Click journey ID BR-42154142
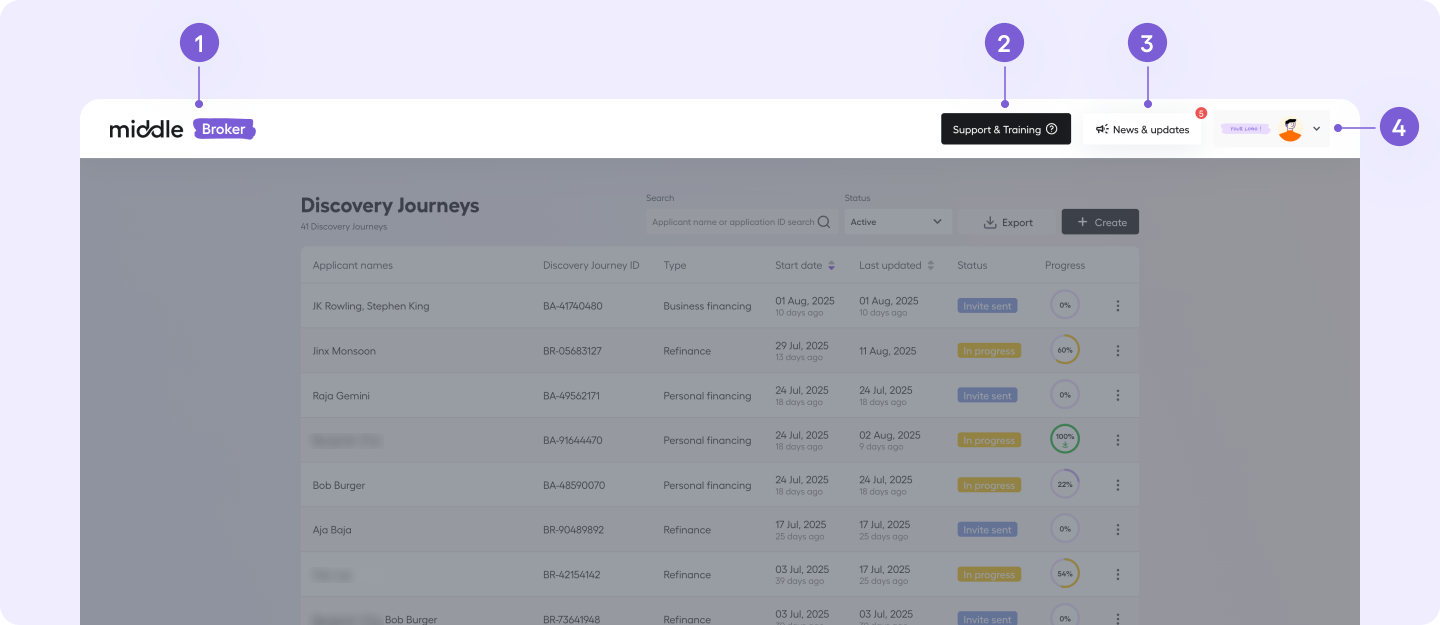Image resolution: width=1440 pixels, height=625 pixels. pos(572,575)
